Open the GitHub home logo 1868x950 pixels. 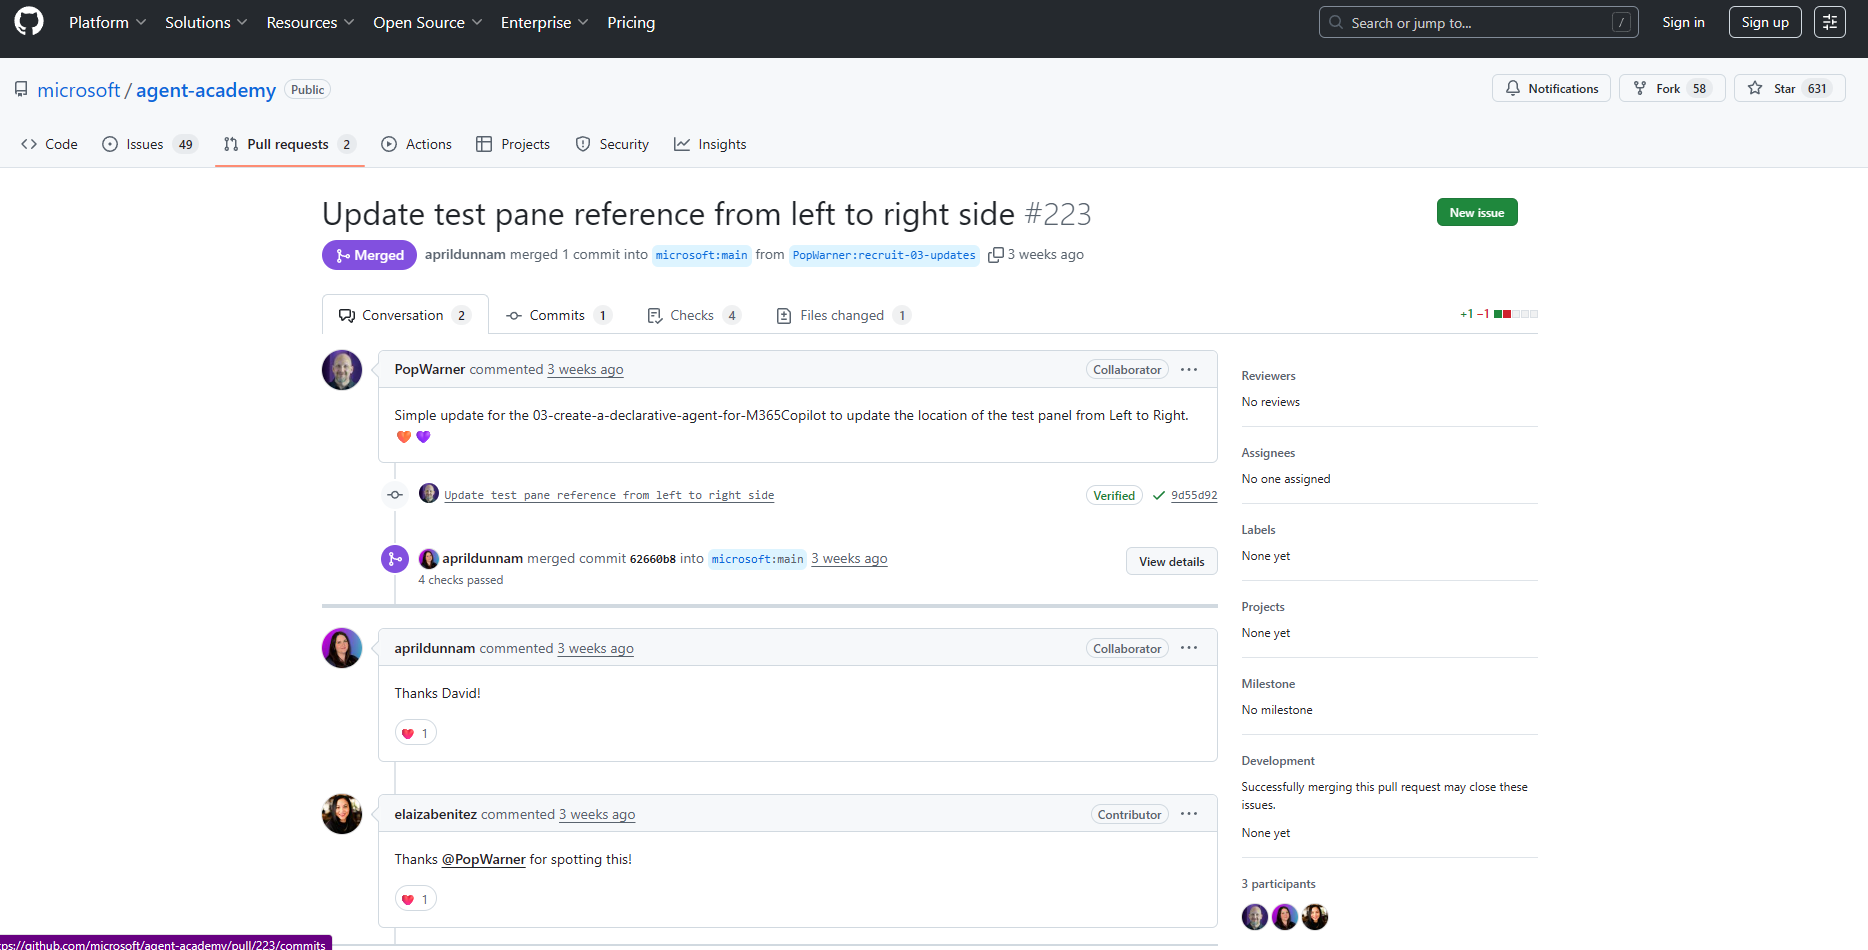(x=29, y=22)
